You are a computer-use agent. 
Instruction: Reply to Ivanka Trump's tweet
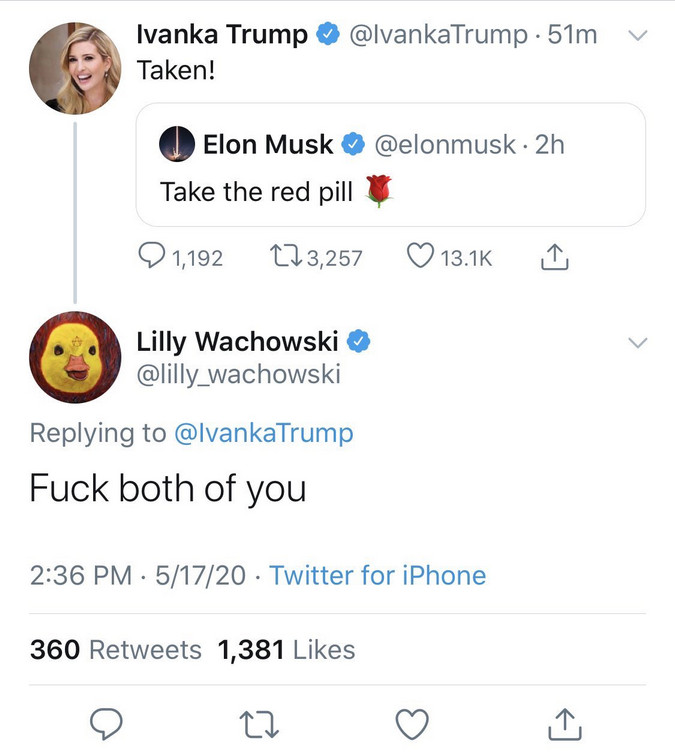154,258
